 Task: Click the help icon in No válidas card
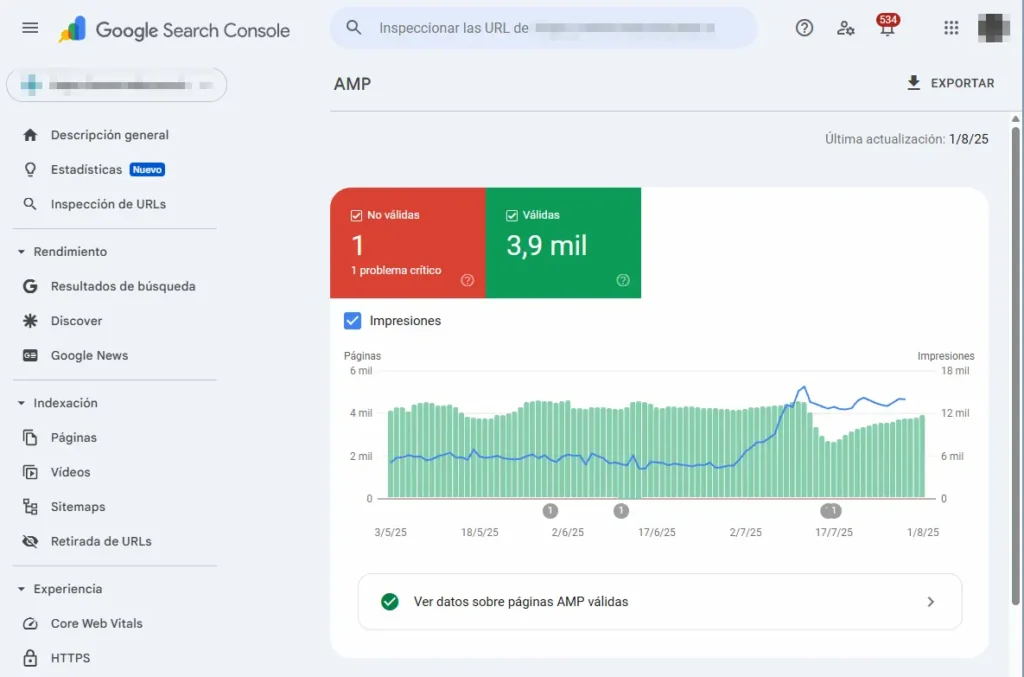(x=467, y=280)
